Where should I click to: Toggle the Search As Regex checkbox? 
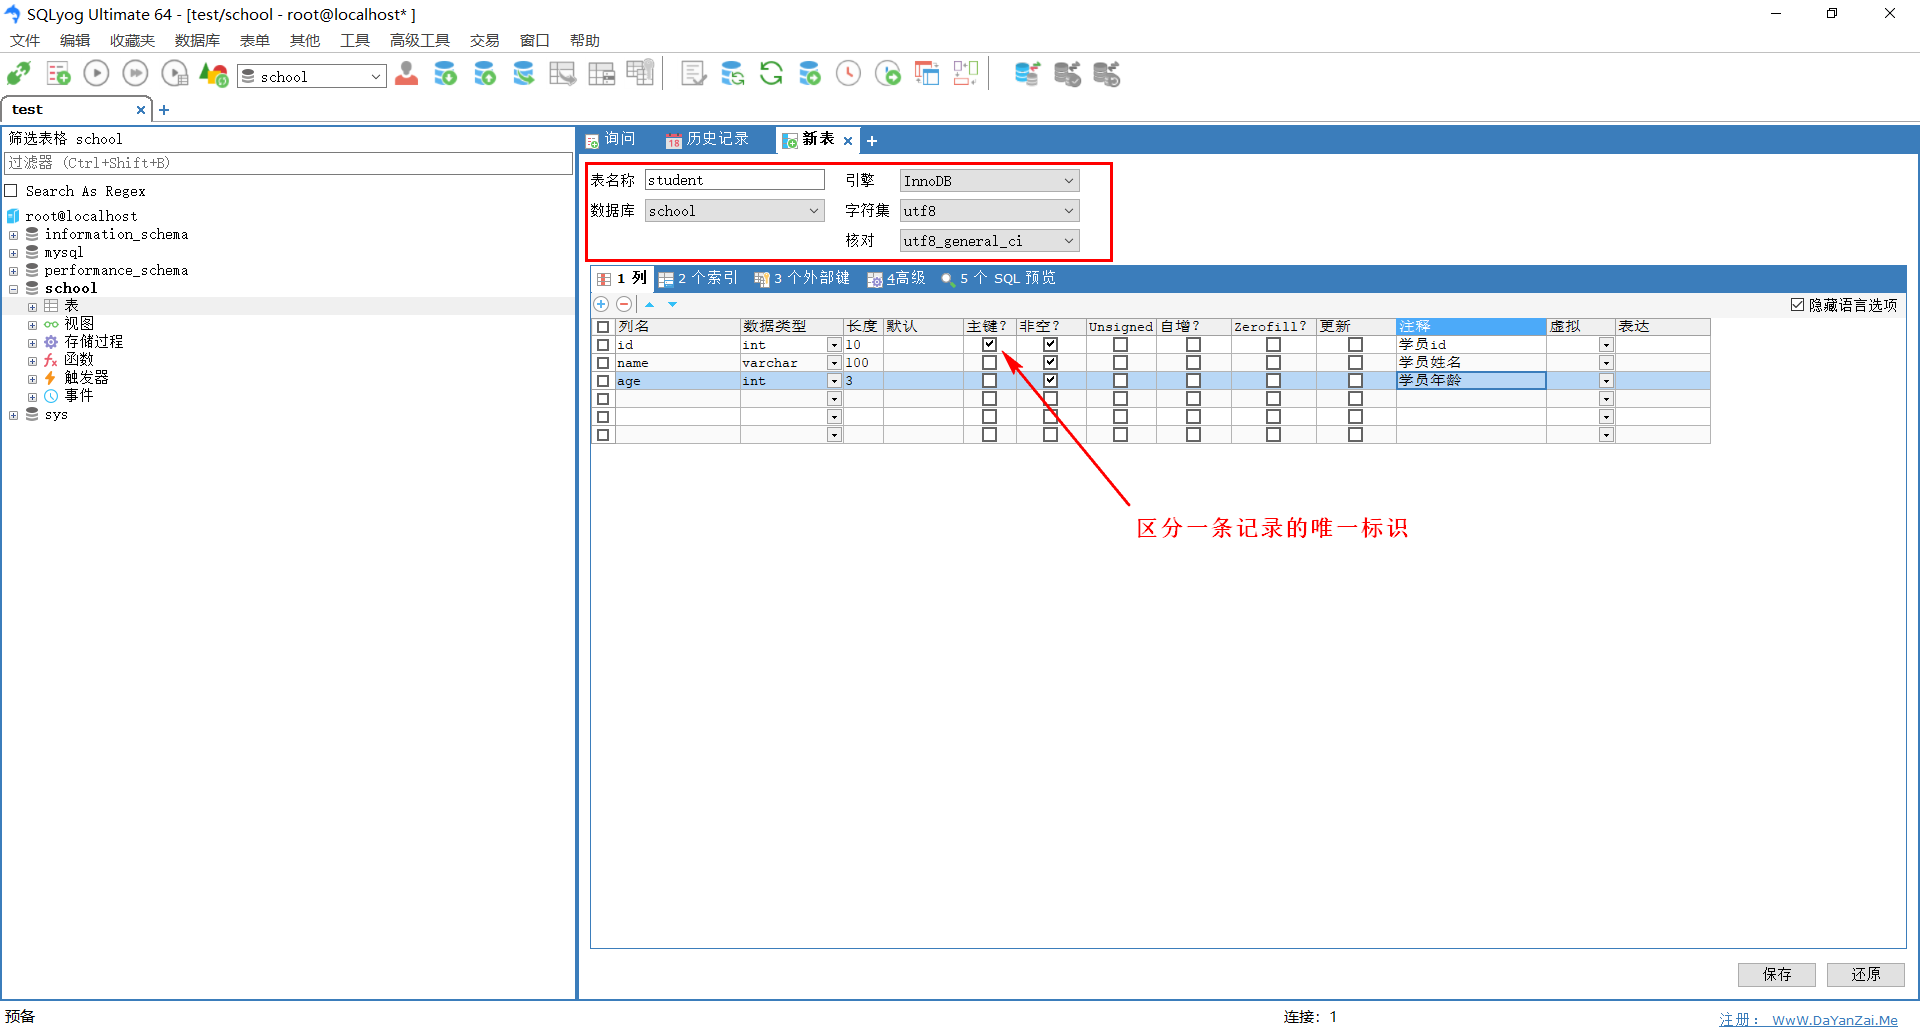coord(12,191)
